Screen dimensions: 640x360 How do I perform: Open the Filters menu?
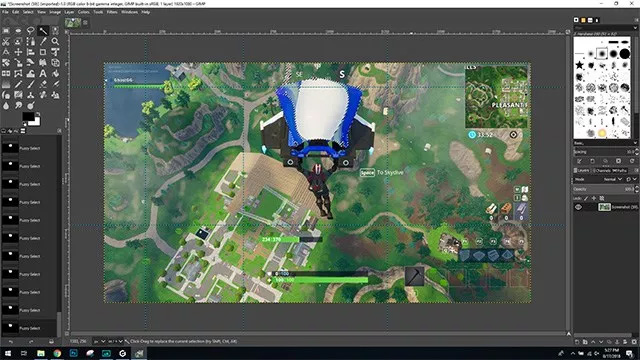point(112,12)
